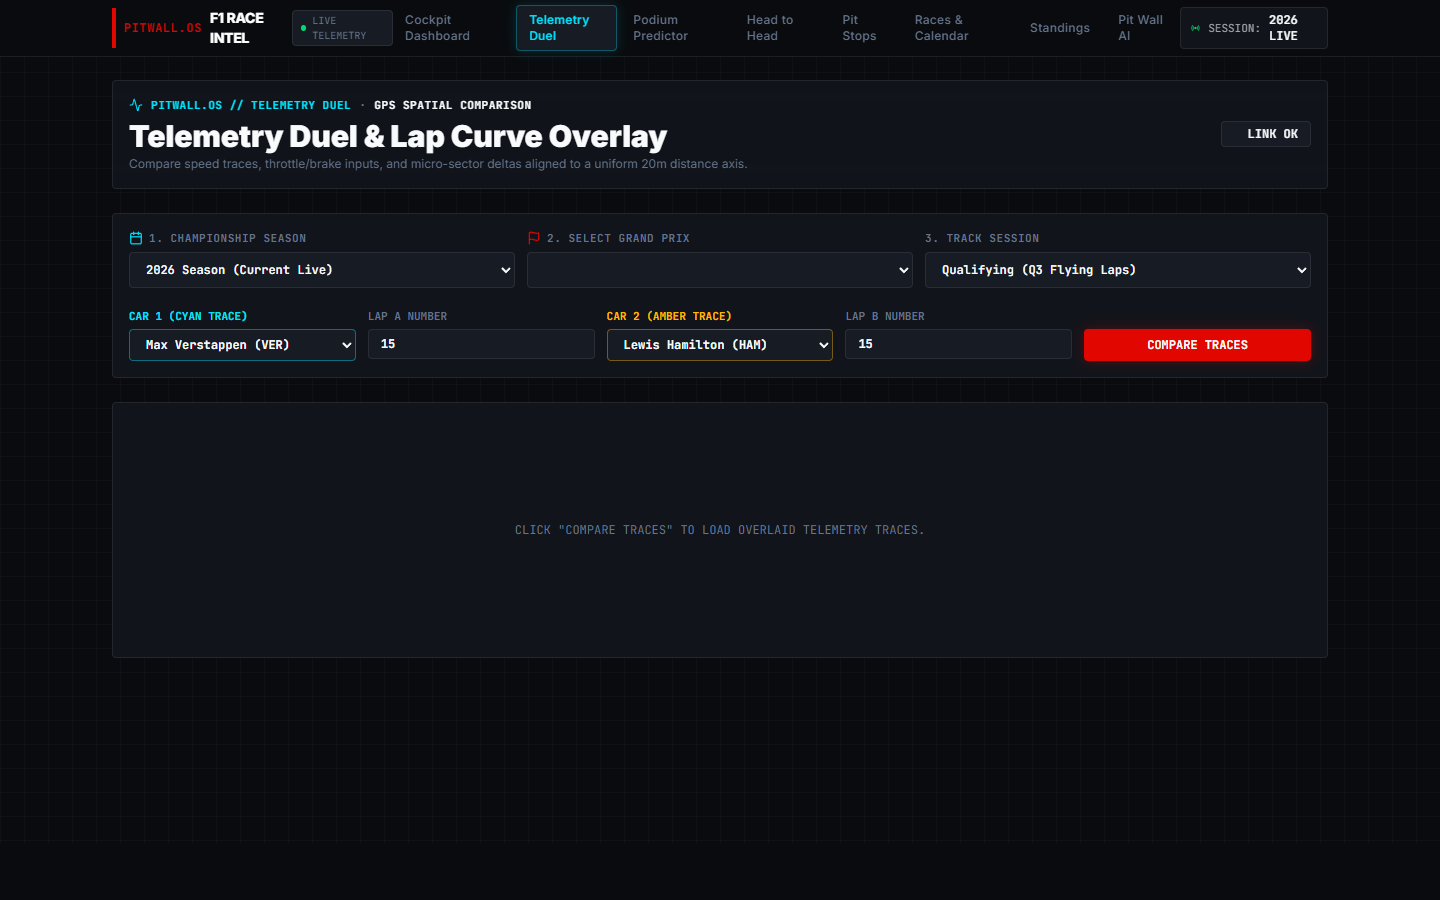This screenshot has width=1440, height=900.
Task: Click the 'PITWALL.OS // TELEMETRY DUEL' breadcrumb text
Action: [251, 105]
